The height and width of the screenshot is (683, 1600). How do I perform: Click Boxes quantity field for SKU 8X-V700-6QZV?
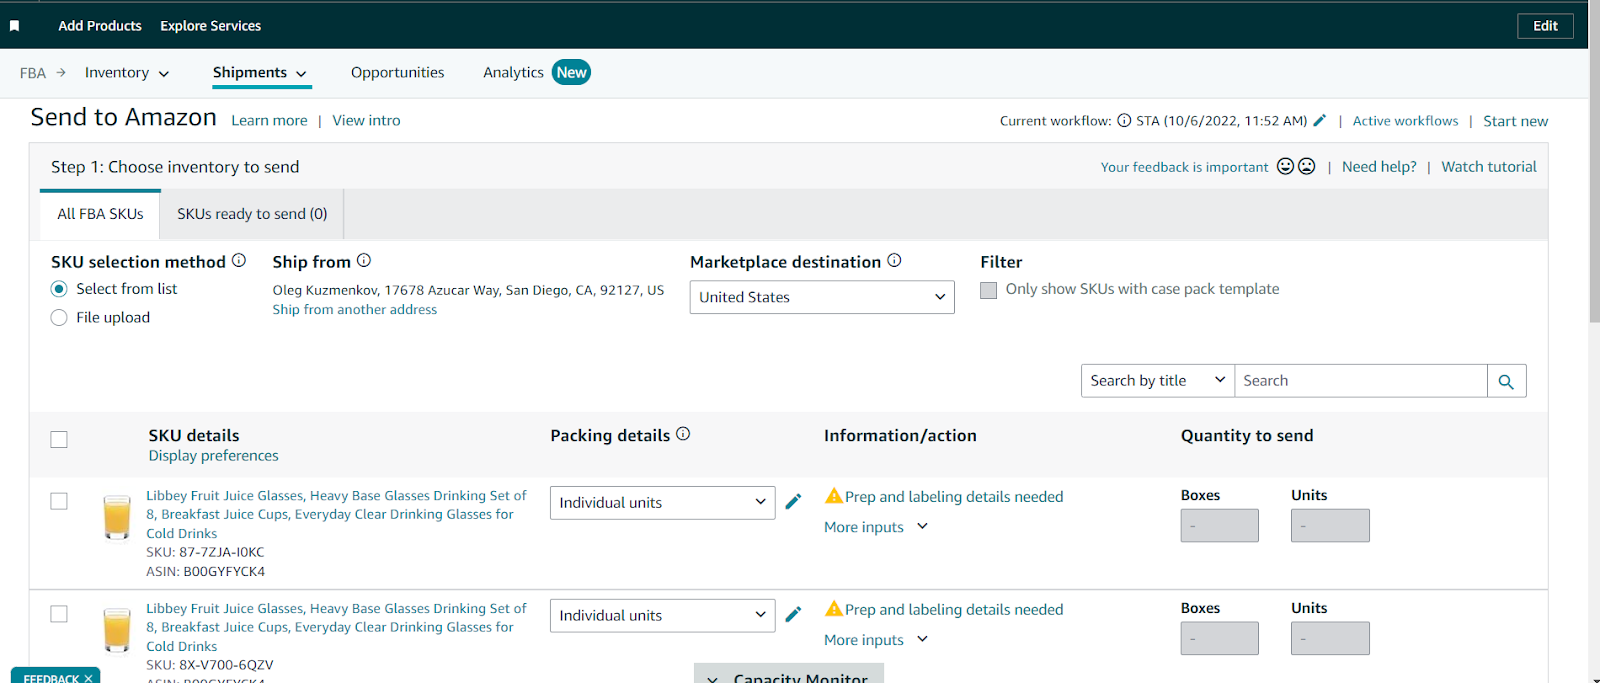pyautogui.click(x=1219, y=639)
